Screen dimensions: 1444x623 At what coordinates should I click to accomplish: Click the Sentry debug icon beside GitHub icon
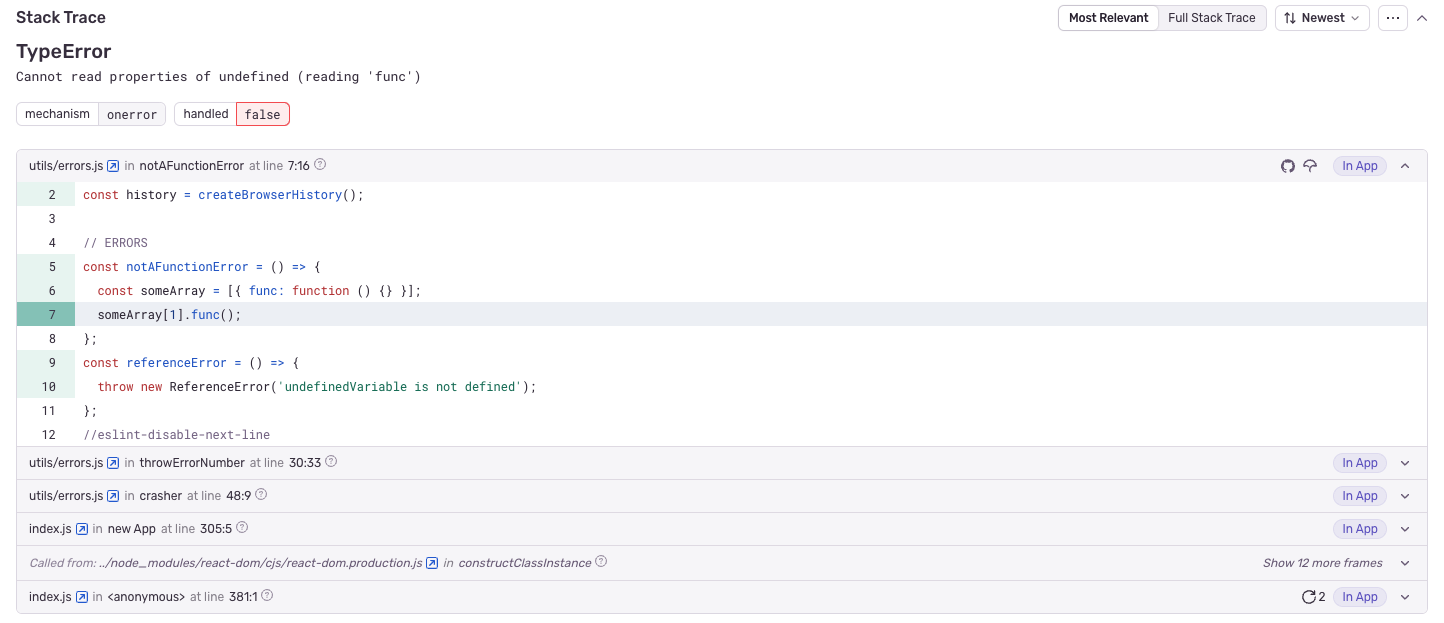click(1311, 166)
